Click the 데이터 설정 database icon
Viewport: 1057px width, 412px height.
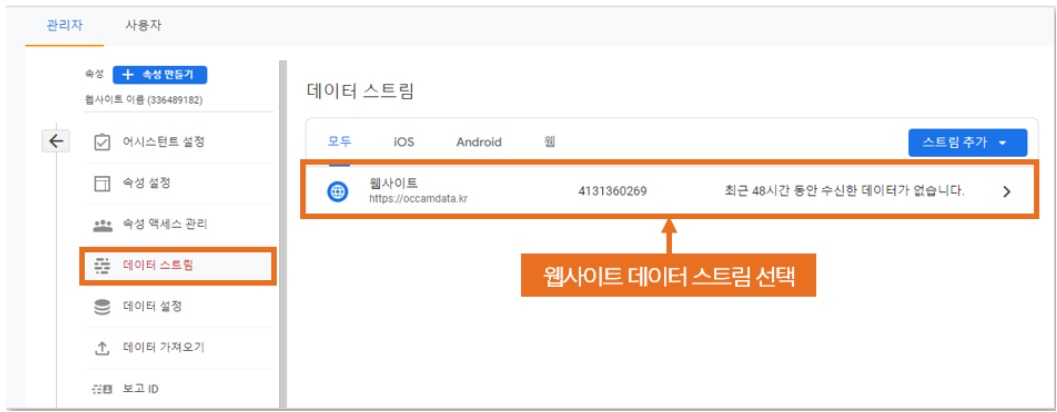[x=102, y=307]
